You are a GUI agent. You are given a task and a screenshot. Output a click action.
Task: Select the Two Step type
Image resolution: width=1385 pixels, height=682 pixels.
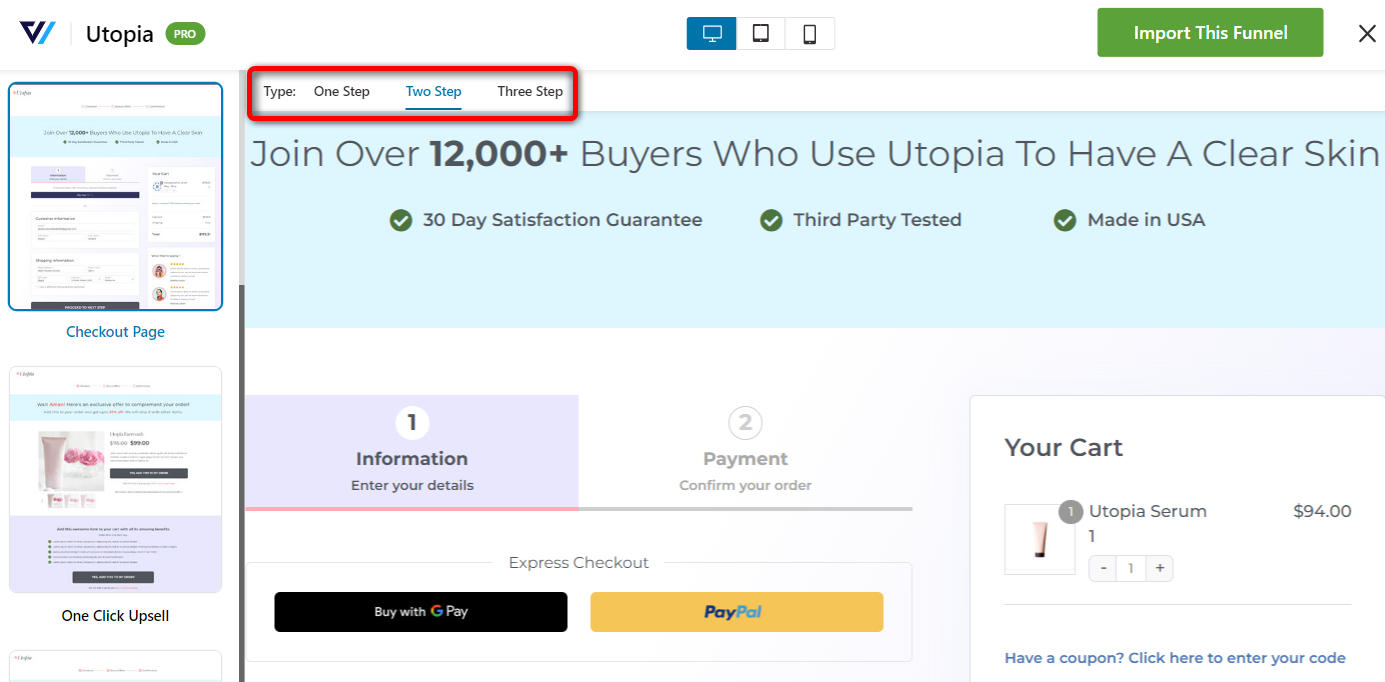click(x=434, y=91)
